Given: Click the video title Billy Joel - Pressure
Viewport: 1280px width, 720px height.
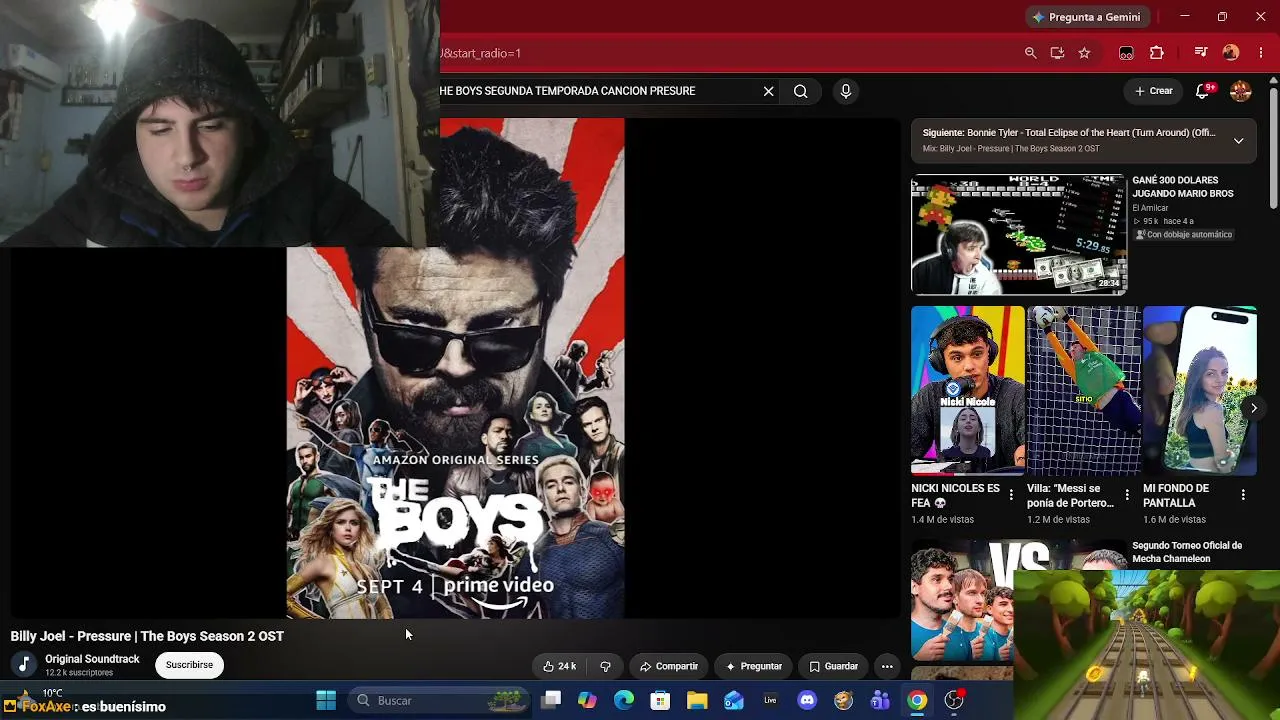Looking at the screenshot, I should tap(147, 636).
